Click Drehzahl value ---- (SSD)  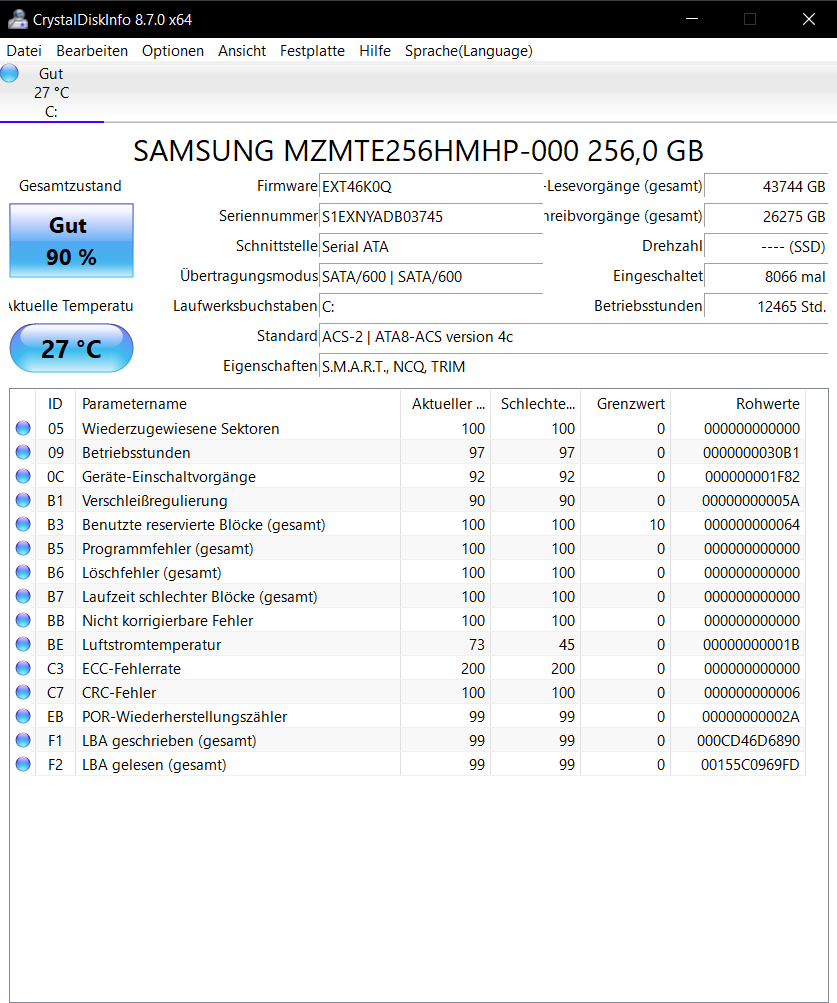[x=766, y=246]
